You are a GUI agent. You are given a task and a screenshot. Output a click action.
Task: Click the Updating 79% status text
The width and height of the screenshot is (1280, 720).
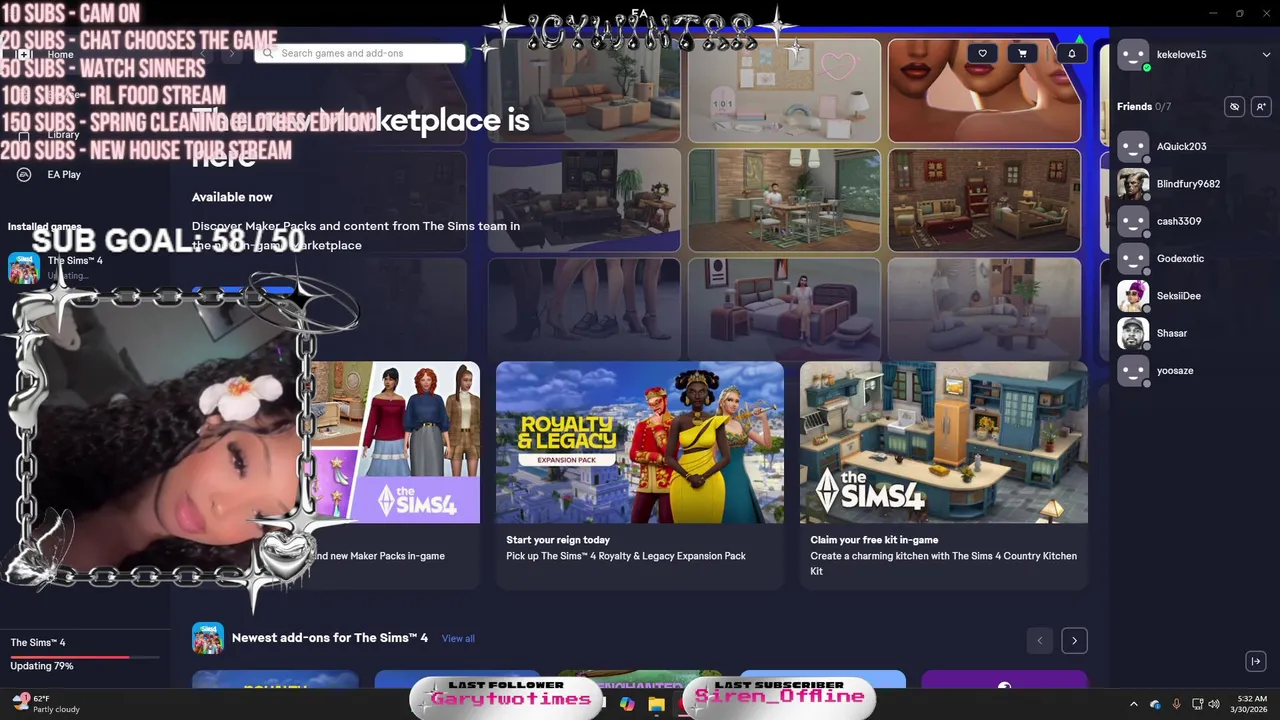42,666
